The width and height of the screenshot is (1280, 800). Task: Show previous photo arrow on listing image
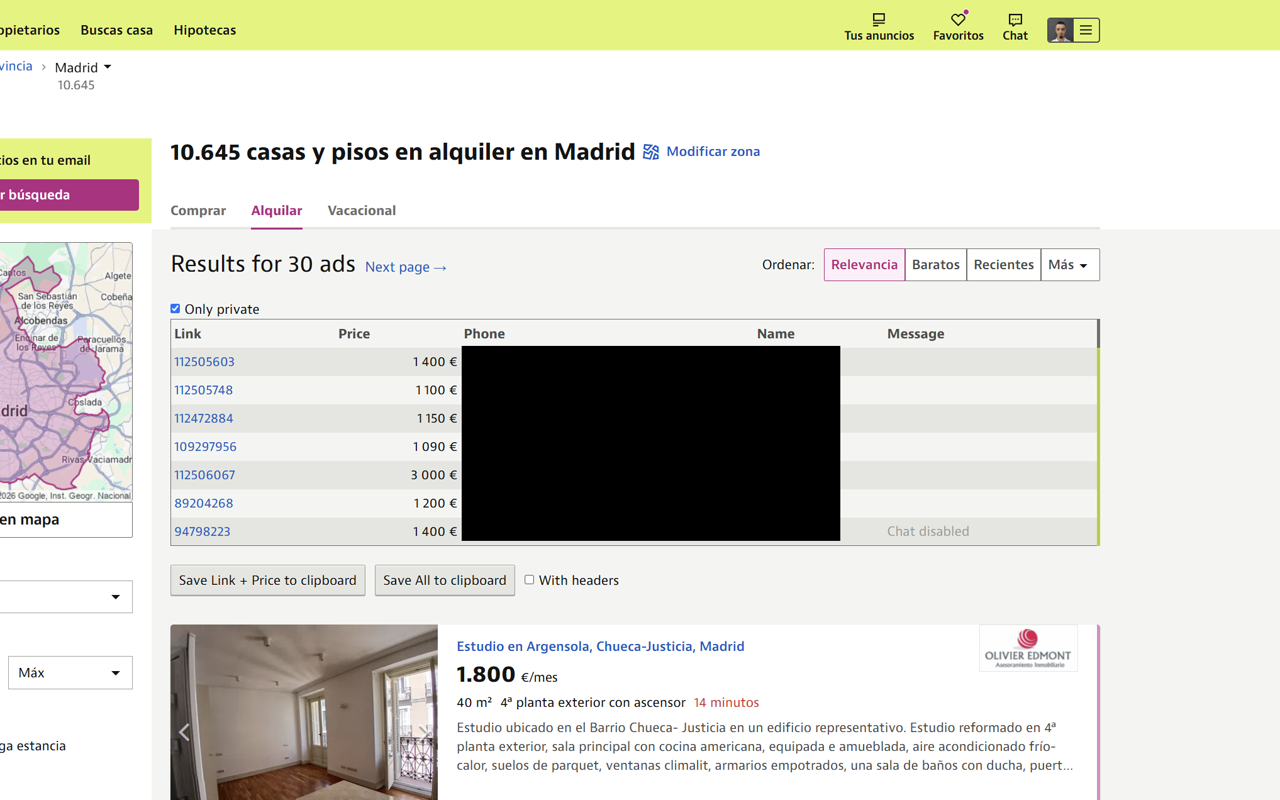[x=184, y=732]
